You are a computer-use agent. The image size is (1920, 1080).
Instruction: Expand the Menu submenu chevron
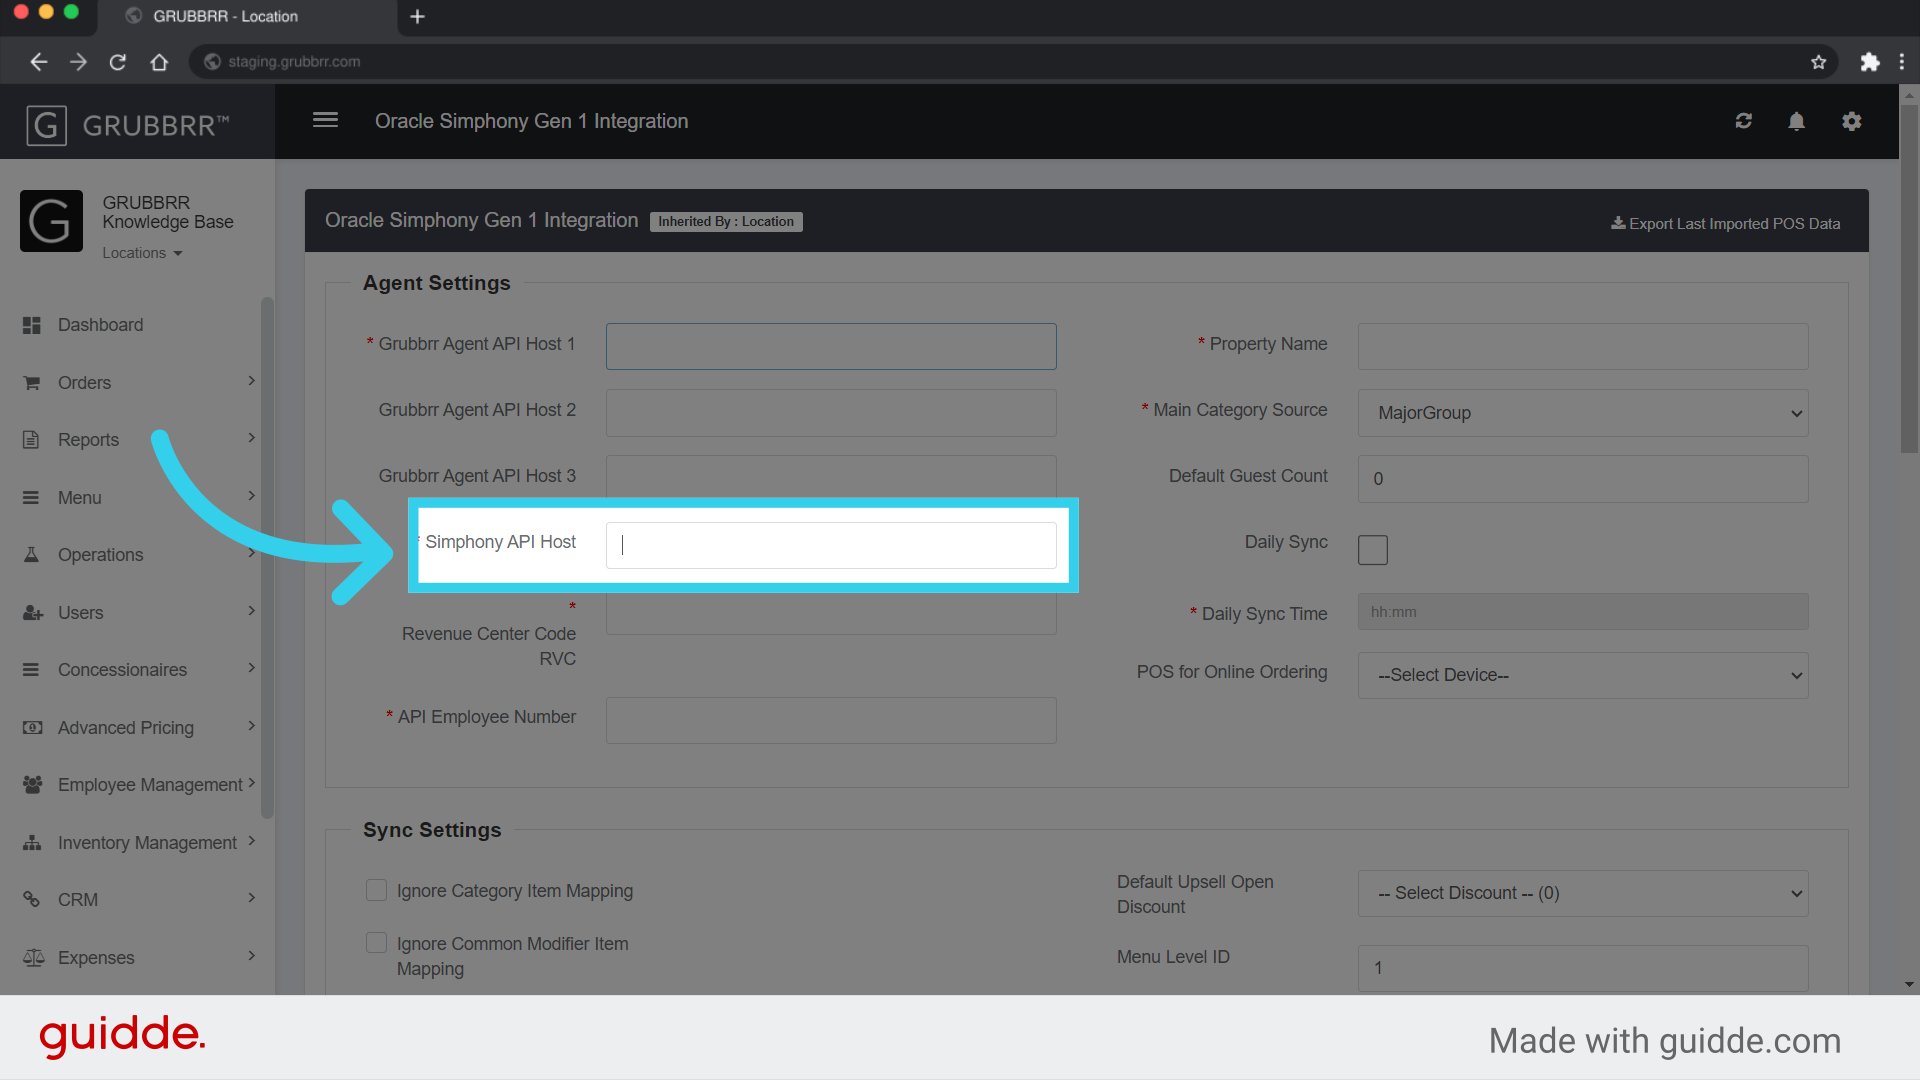[x=251, y=496]
